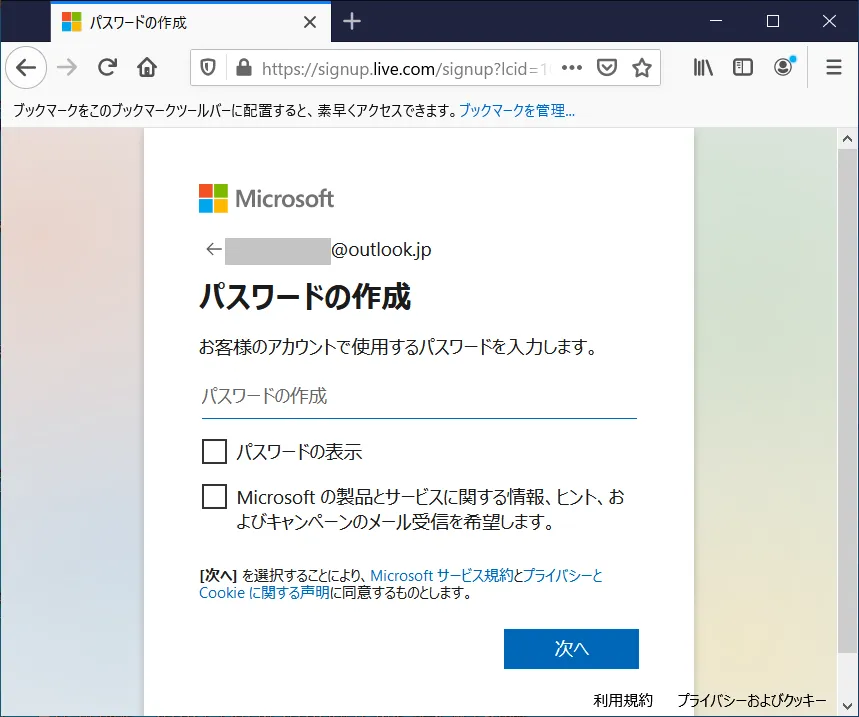Open a new tab with plus icon
The image size is (859, 717).
(352, 21)
